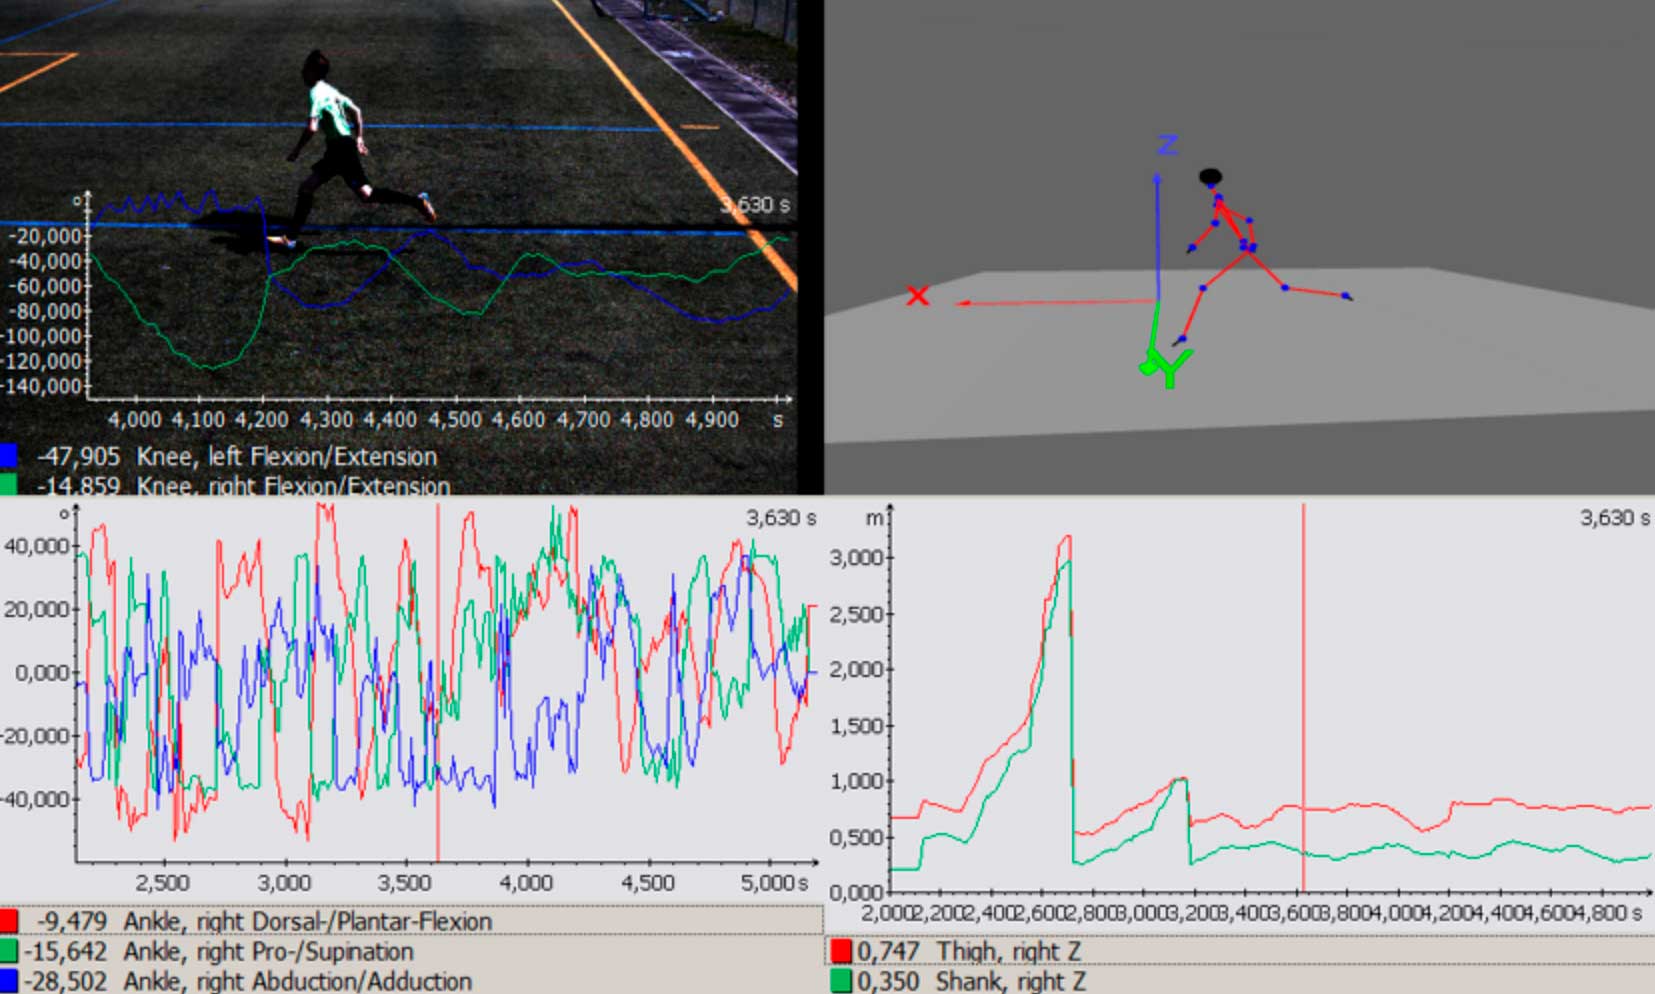
Task: Click the red X axis label in 3D view
Action: tap(917, 296)
